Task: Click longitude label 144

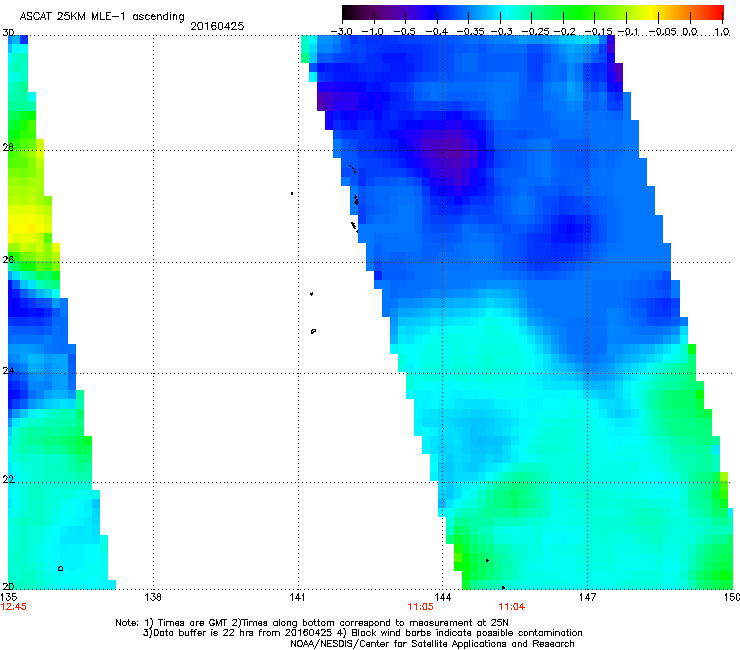Action: click(x=443, y=597)
